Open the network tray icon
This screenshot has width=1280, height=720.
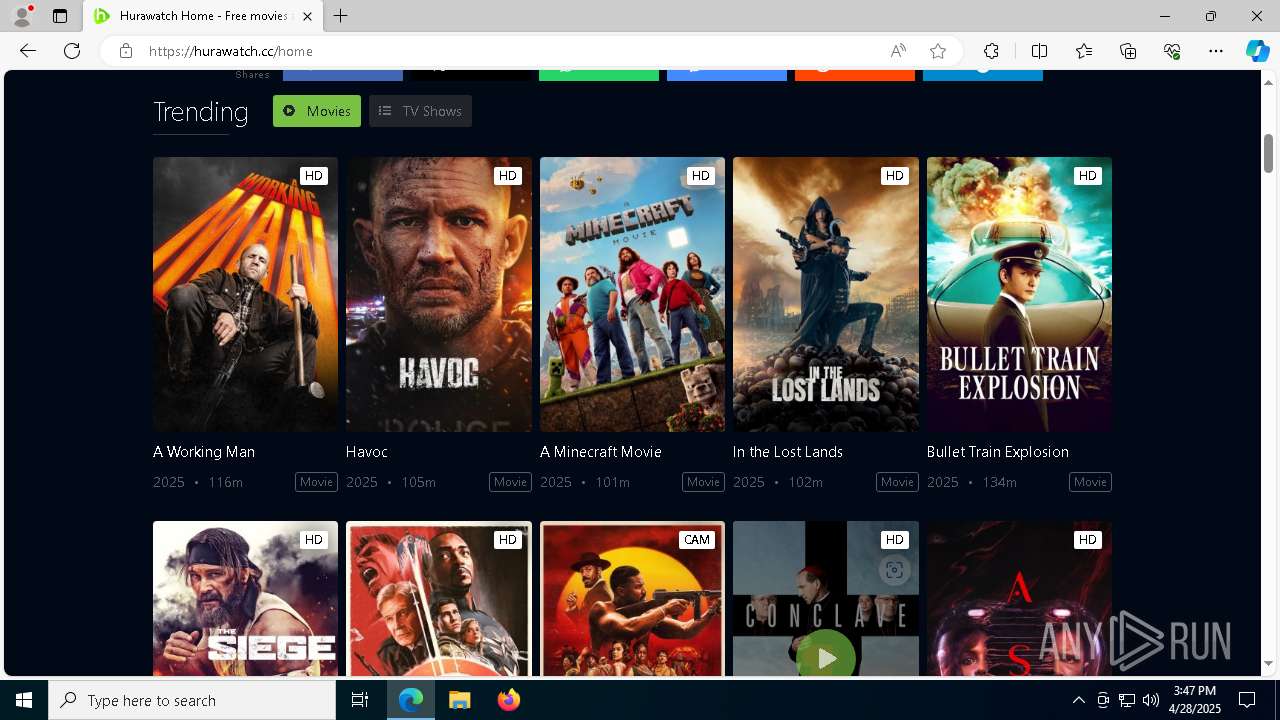pyautogui.click(x=1126, y=700)
